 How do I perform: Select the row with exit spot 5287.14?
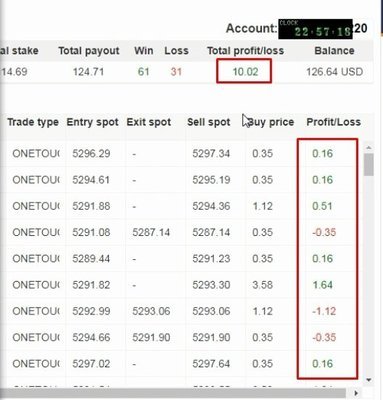(182, 232)
